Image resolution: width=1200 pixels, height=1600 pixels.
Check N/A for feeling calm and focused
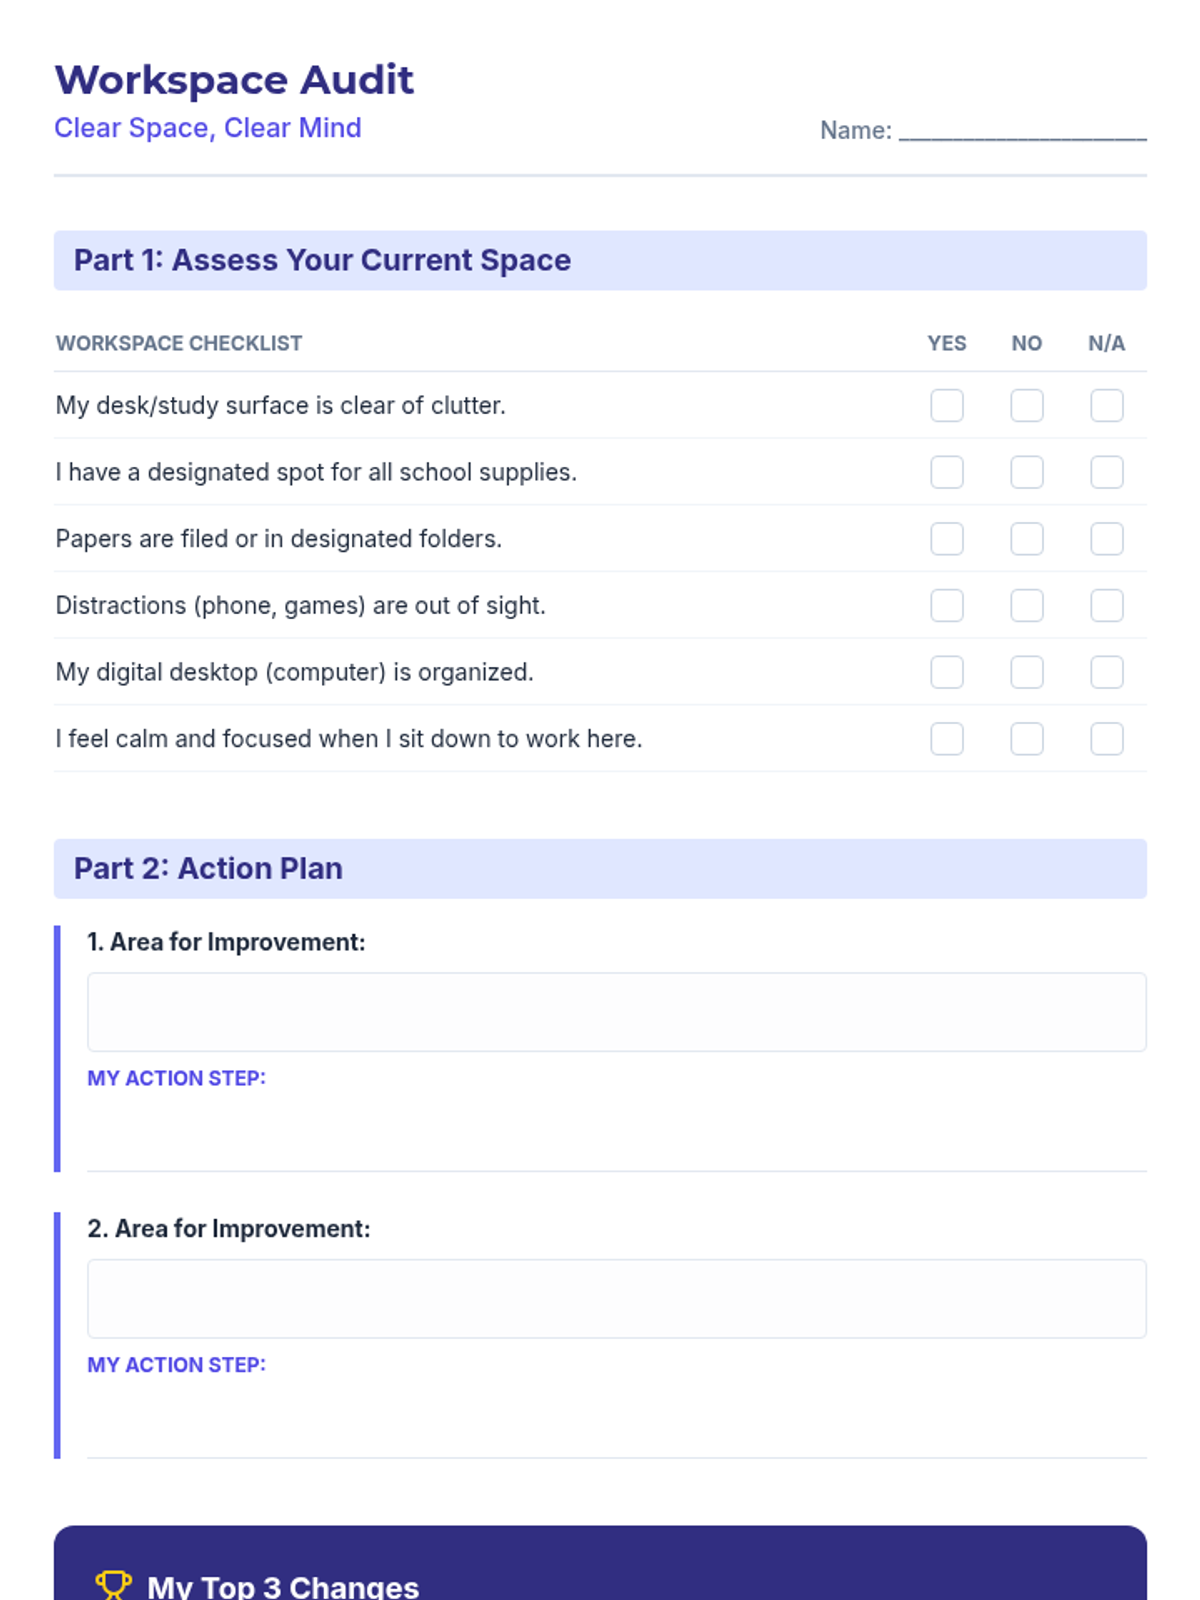point(1107,739)
